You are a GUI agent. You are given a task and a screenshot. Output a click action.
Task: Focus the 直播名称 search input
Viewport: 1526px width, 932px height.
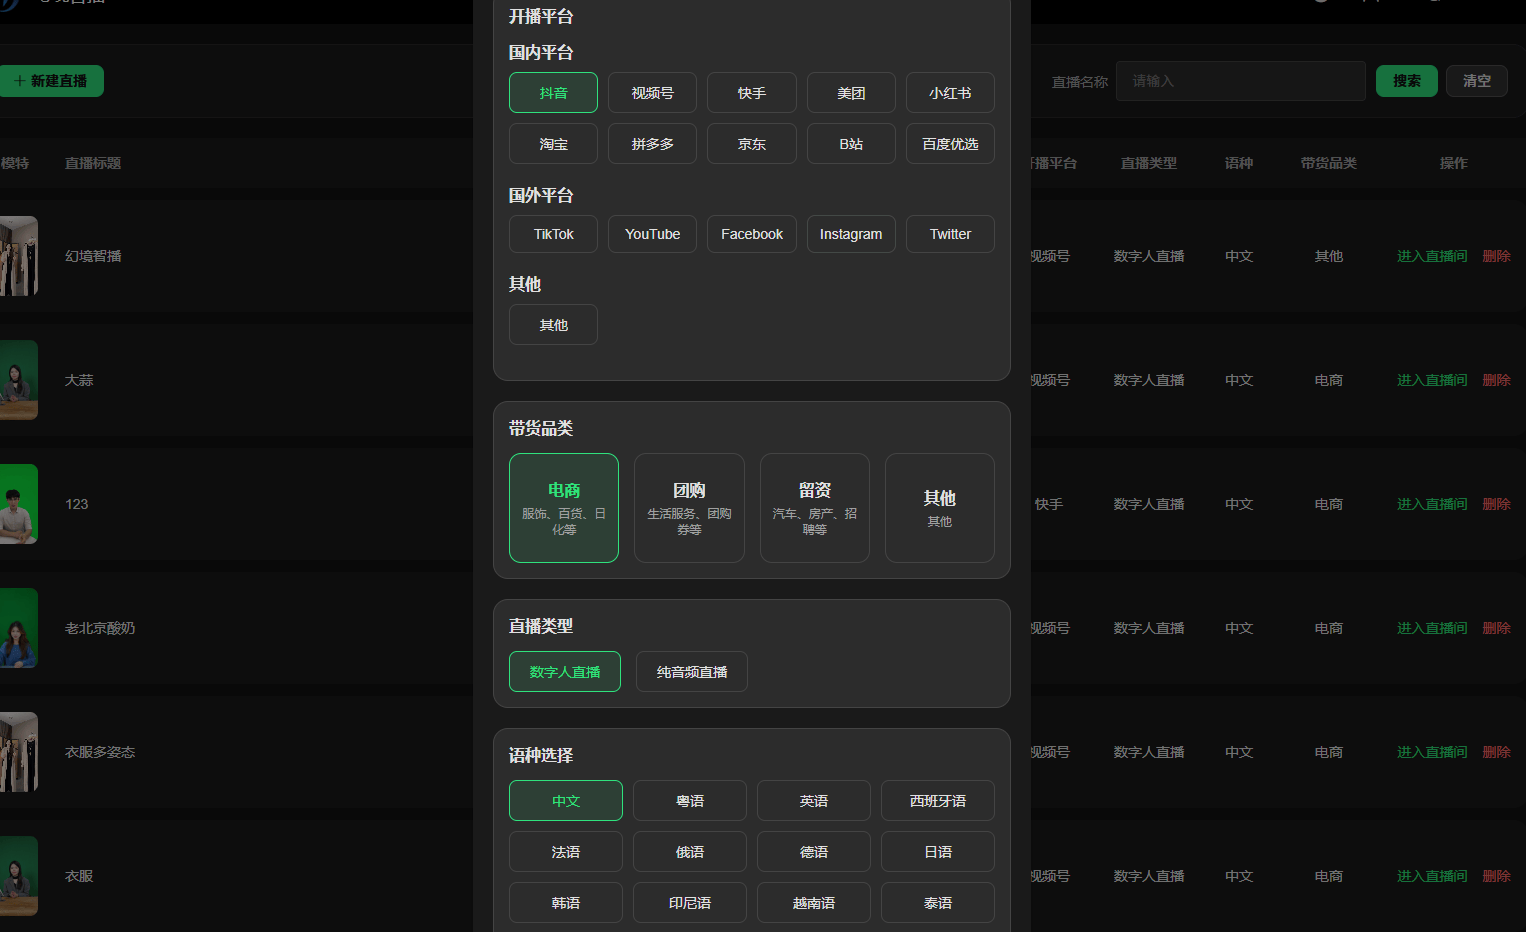(1240, 81)
